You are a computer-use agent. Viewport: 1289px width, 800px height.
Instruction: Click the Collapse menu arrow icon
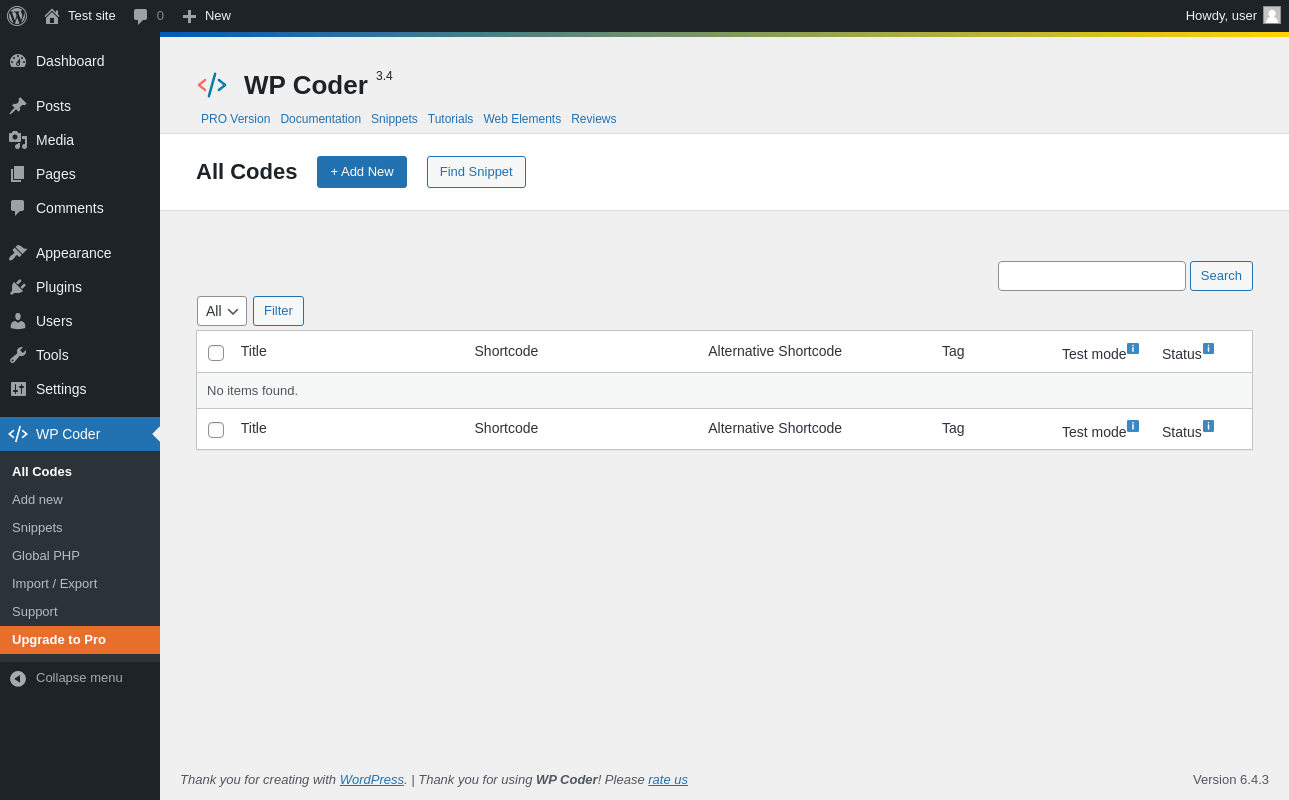[18, 678]
